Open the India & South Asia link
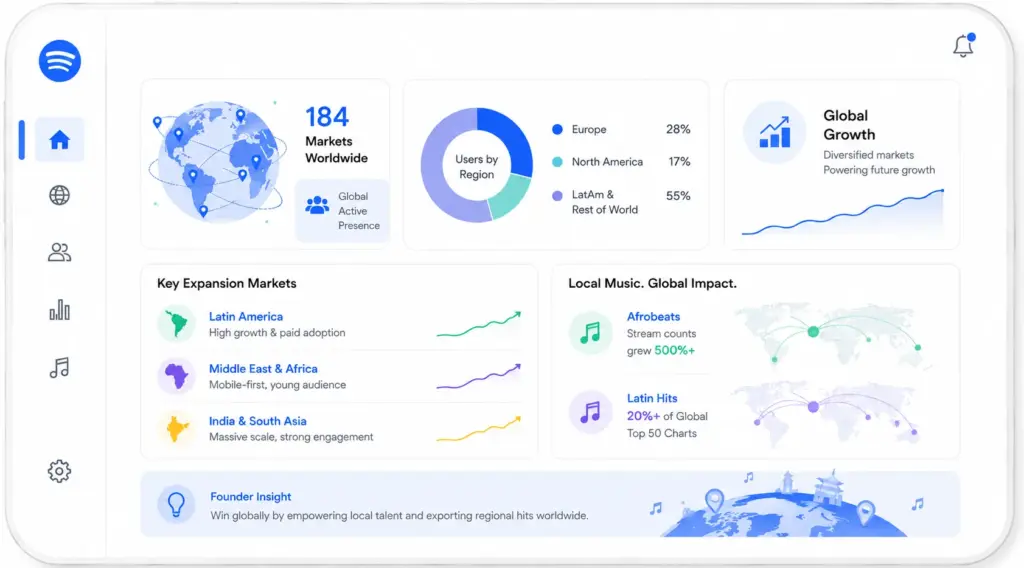This screenshot has height=568, width=1024. click(257, 421)
